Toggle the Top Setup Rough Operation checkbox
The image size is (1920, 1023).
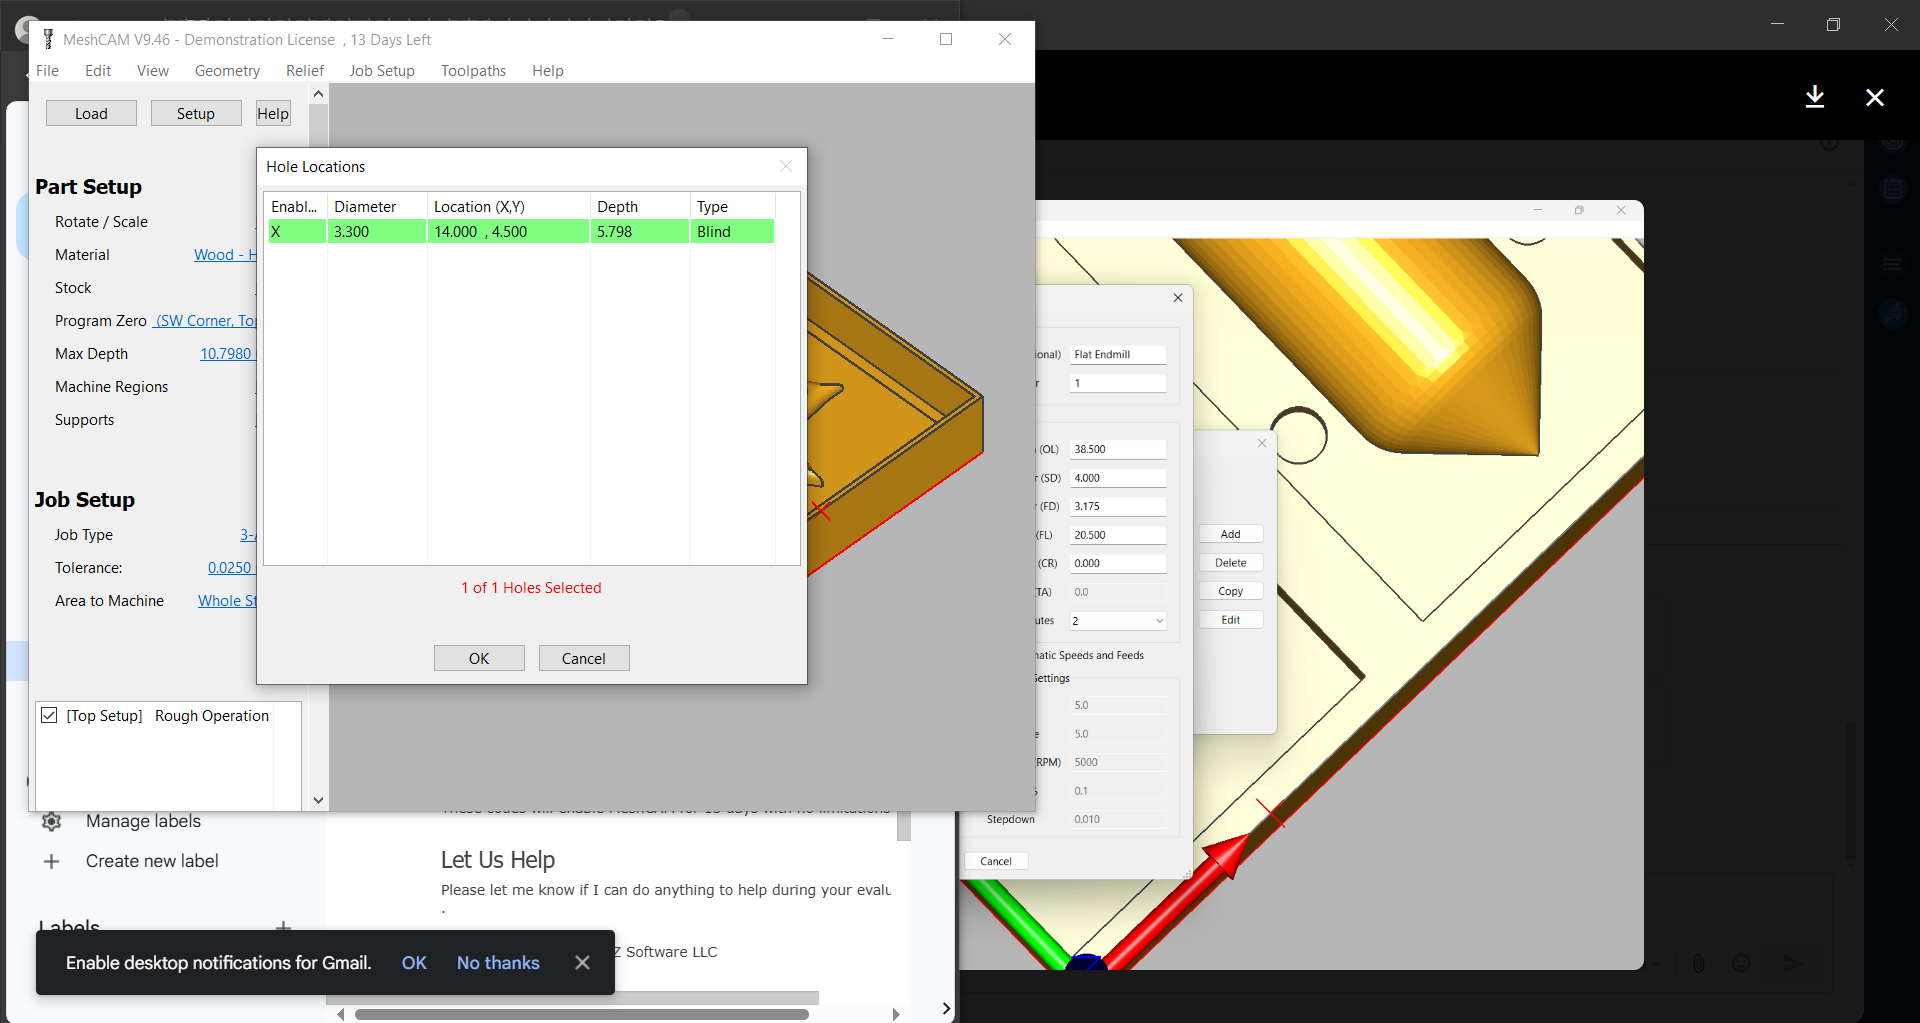click(x=49, y=715)
